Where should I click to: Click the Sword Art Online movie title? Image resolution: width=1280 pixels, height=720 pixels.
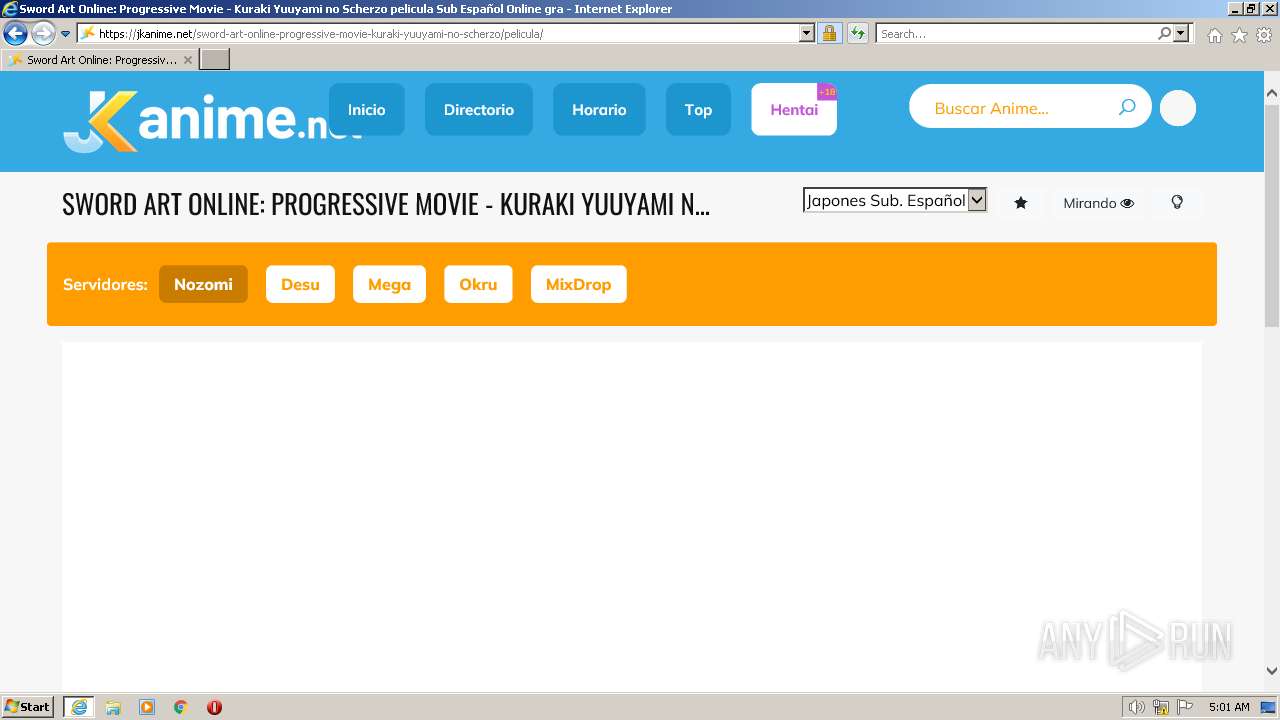click(386, 204)
